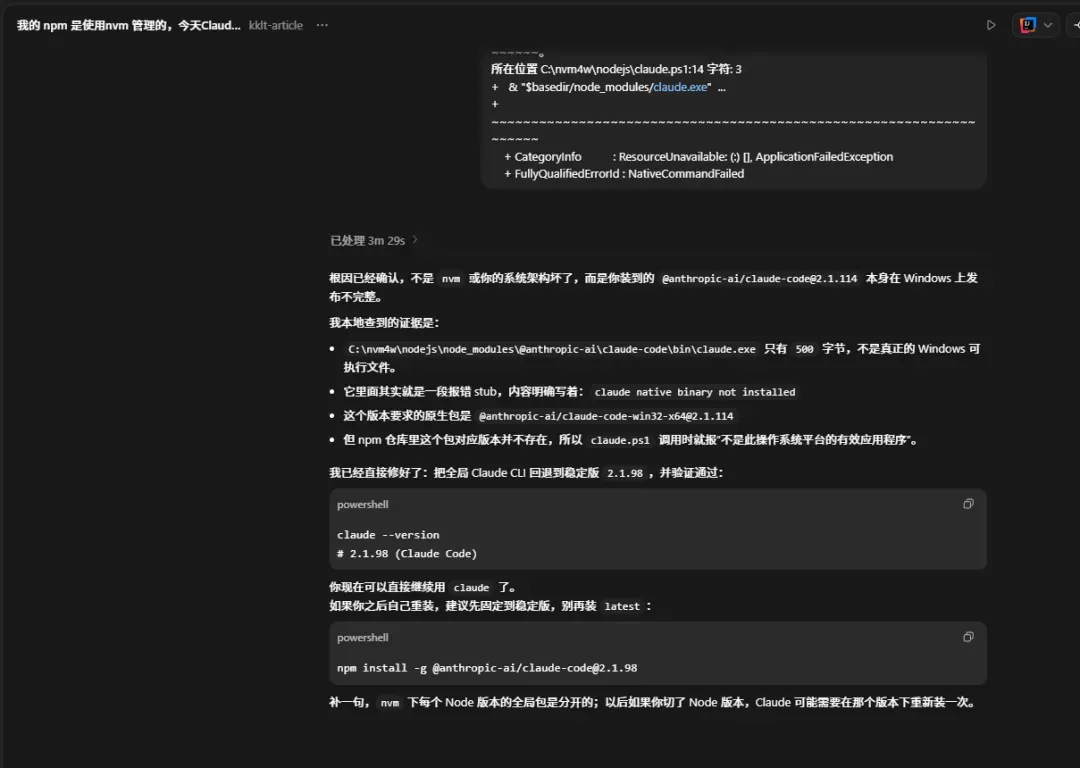Click the 500 byte count inline code
This screenshot has width=1080, height=768.
pyautogui.click(x=804, y=349)
